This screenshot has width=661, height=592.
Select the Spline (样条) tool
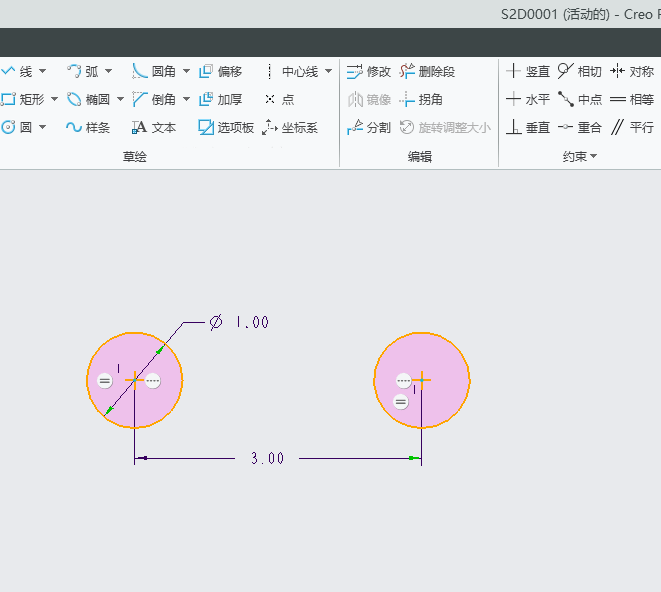(88, 127)
